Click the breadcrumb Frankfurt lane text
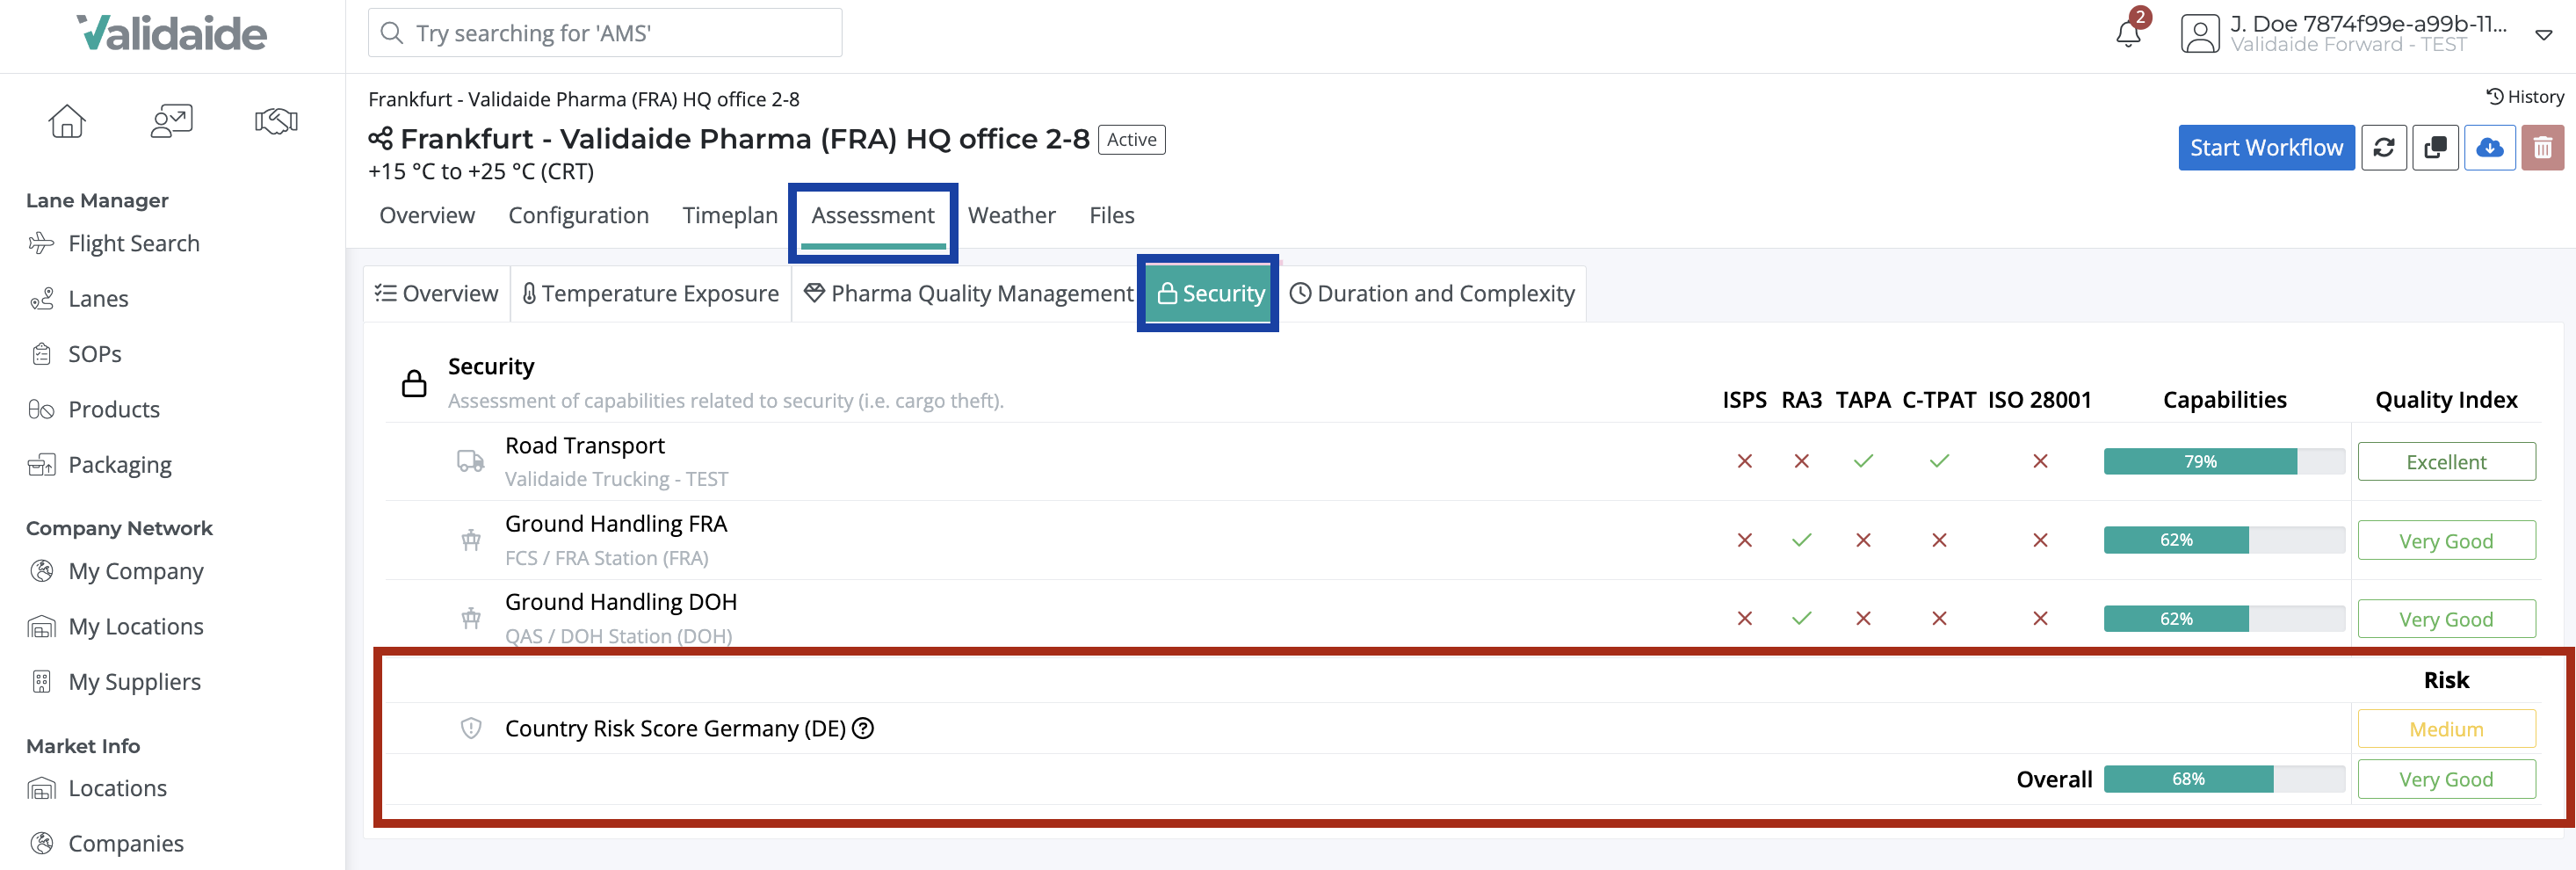The width and height of the screenshot is (2576, 870). (x=584, y=99)
